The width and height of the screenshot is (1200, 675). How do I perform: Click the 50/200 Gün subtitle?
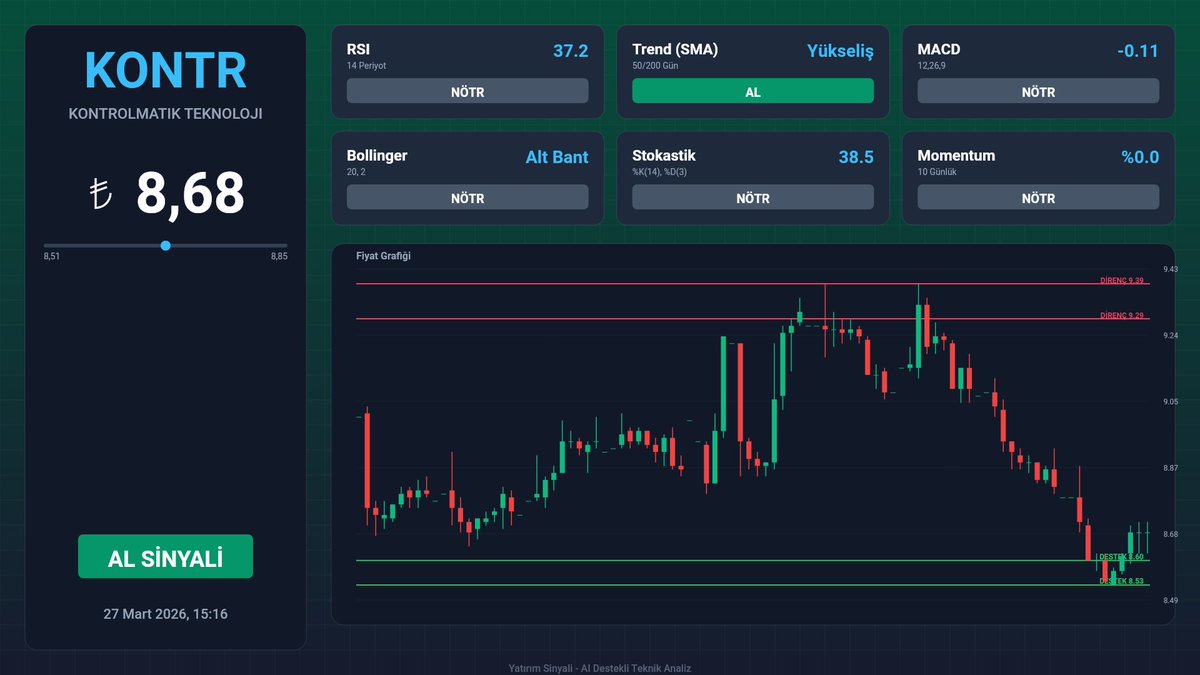click(655, 65)
